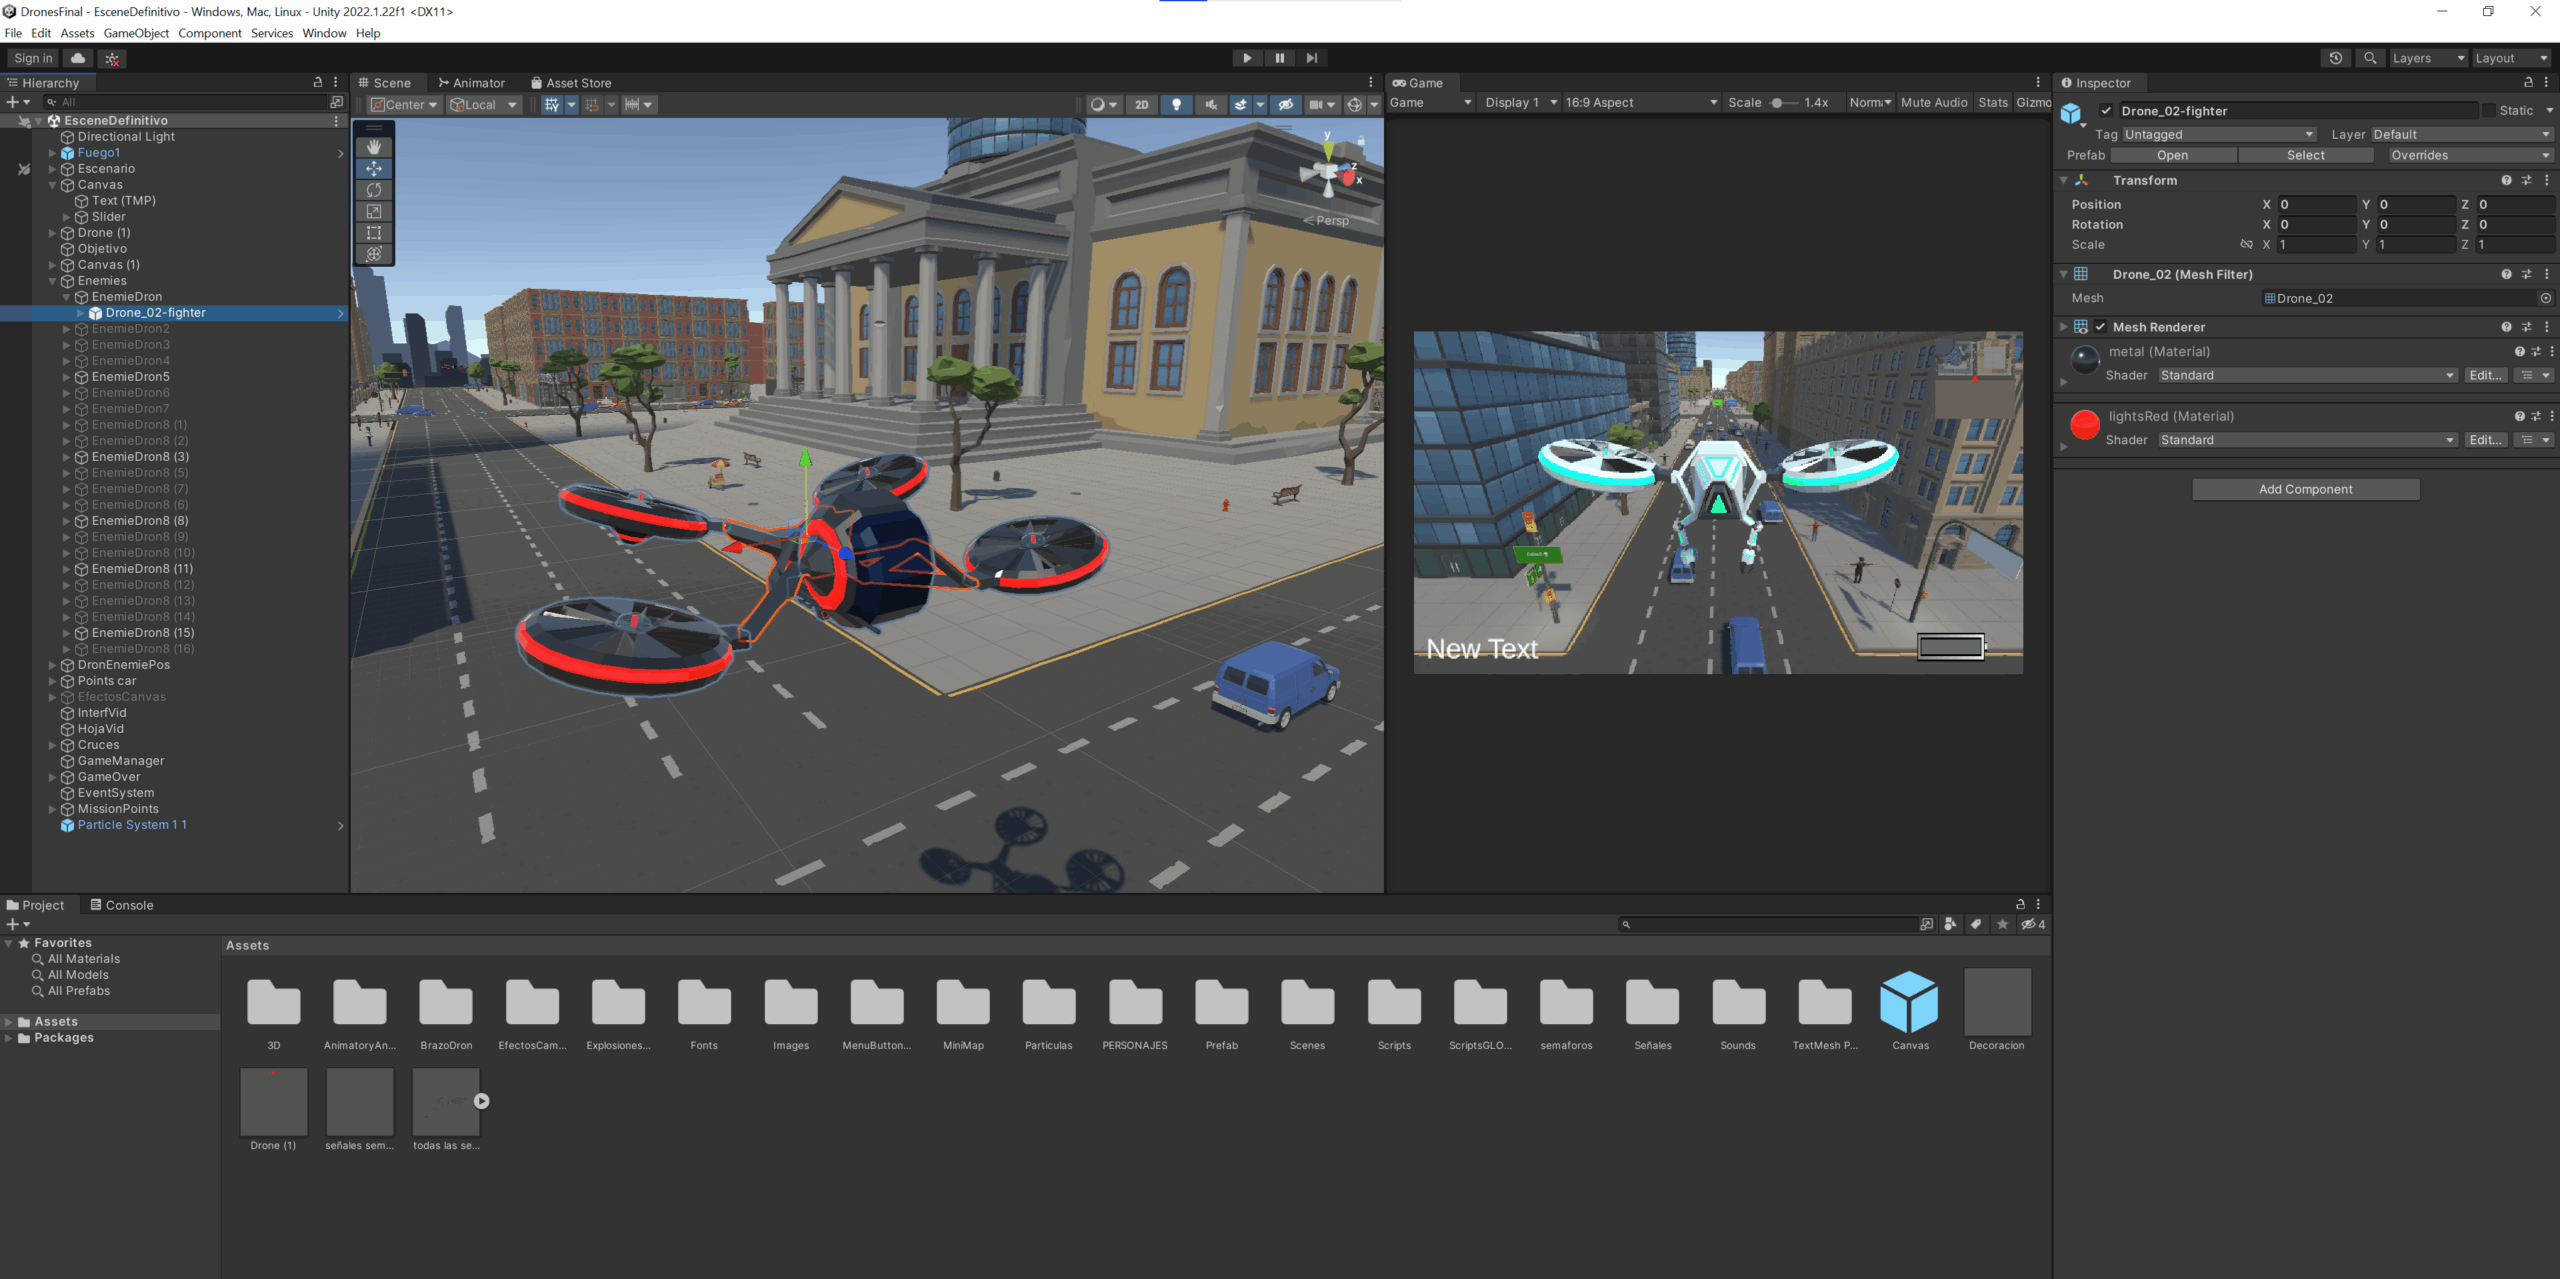The image size is (2560, 1279).
Task: Select the Rect tool in Scene toolbar
Action: pyautogui.click(x=374, y=232)
